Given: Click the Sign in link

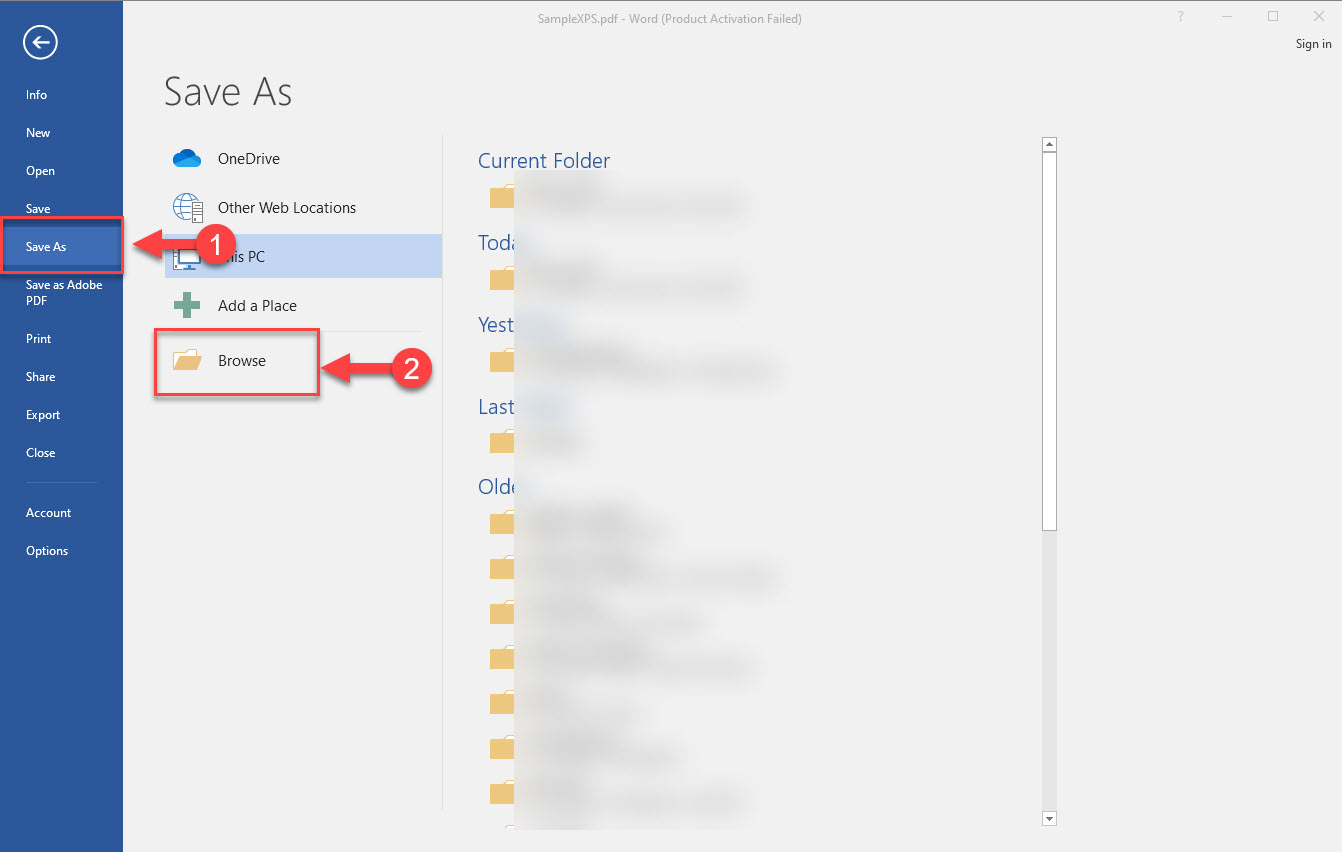Looking at the screenshot, I should click(1313, 44).
